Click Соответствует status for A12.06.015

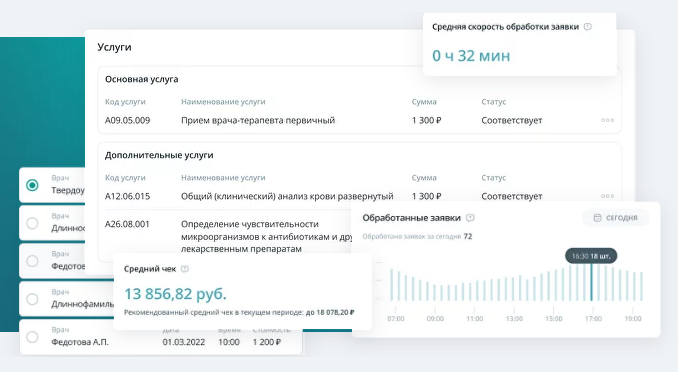(x=512, y=196)
